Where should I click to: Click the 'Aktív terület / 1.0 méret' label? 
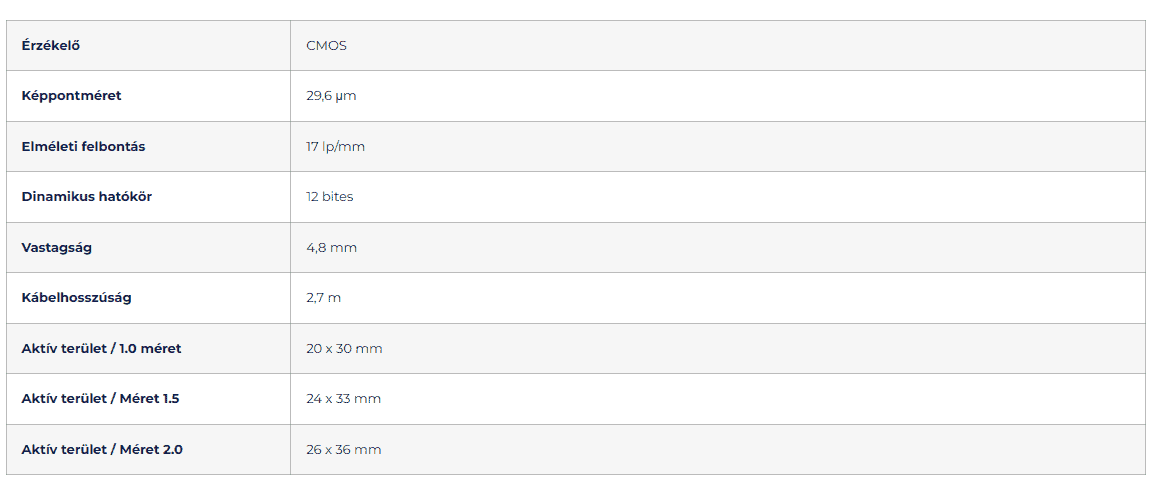click(x=101, y=349)
